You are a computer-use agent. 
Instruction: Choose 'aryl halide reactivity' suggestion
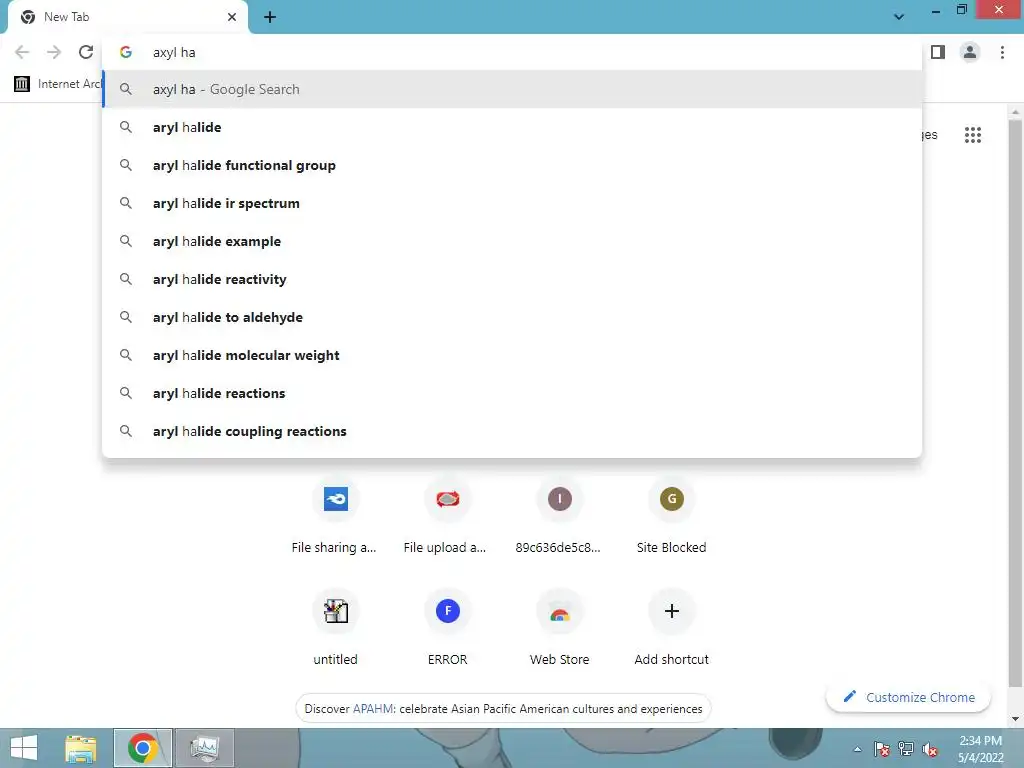[512, 279]
